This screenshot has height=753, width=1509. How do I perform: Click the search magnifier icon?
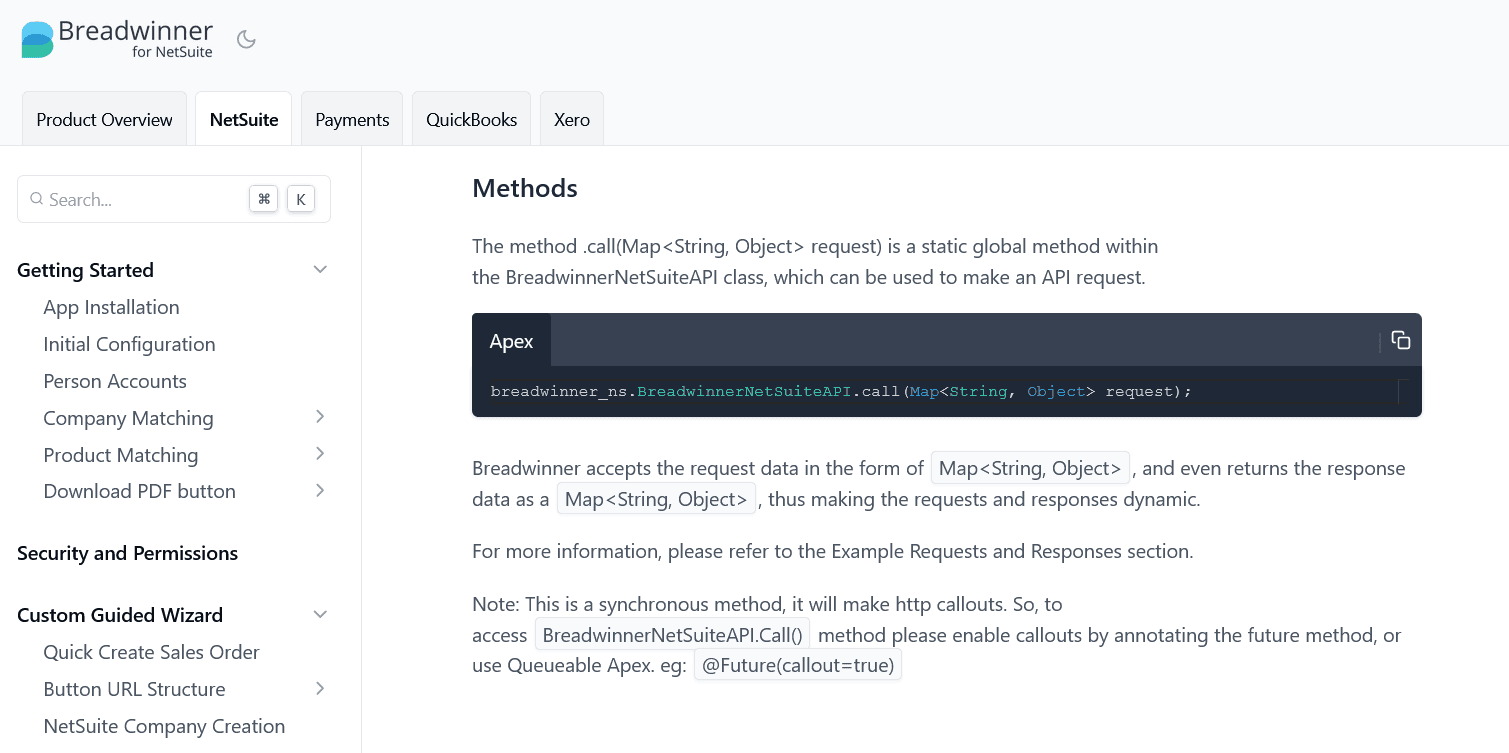pyautogui.click(x=36, y=199)
